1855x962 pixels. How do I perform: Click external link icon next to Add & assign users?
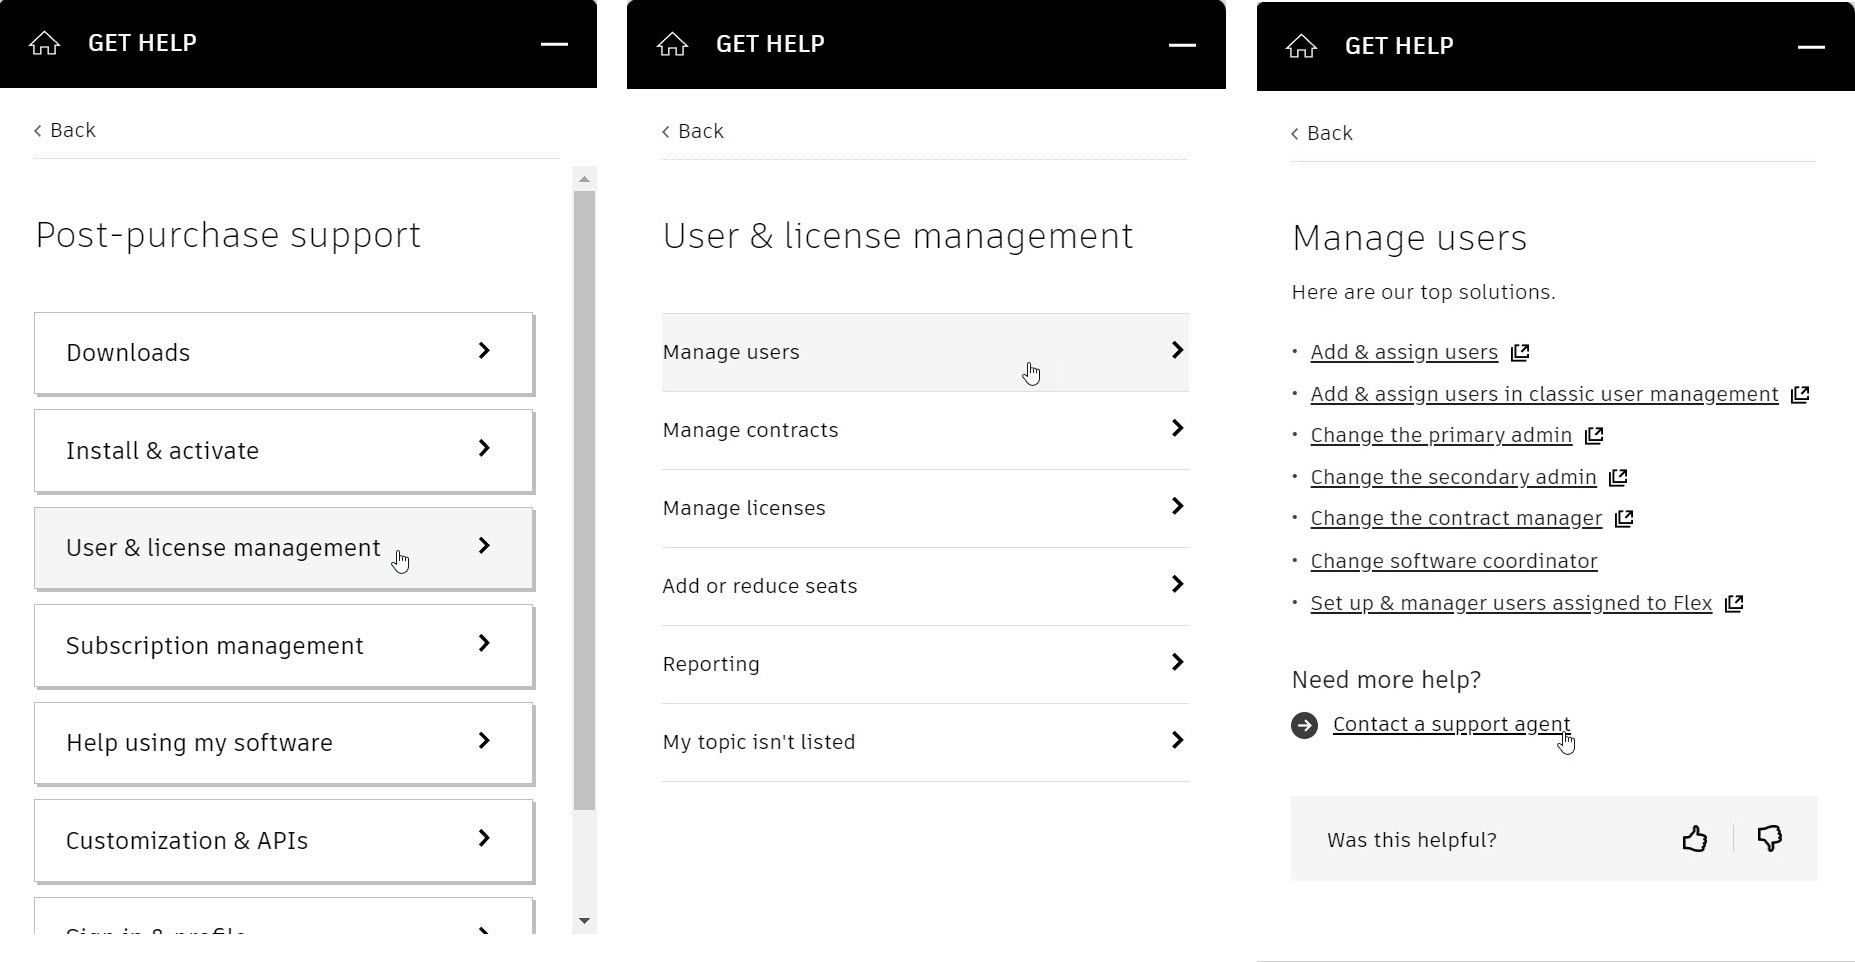coord(1520,352)
